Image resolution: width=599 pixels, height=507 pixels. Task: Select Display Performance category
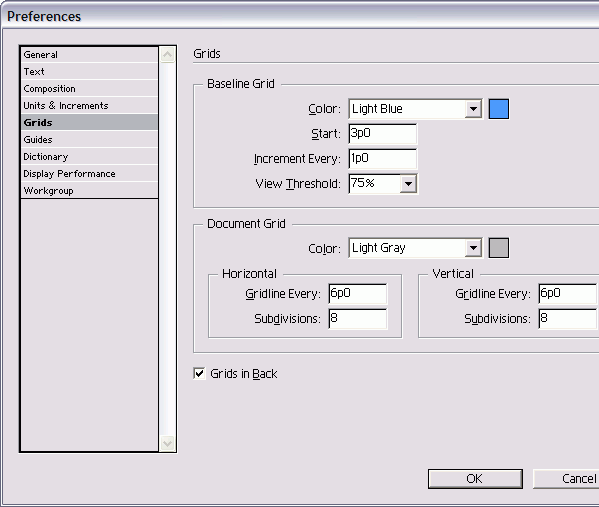89,173
